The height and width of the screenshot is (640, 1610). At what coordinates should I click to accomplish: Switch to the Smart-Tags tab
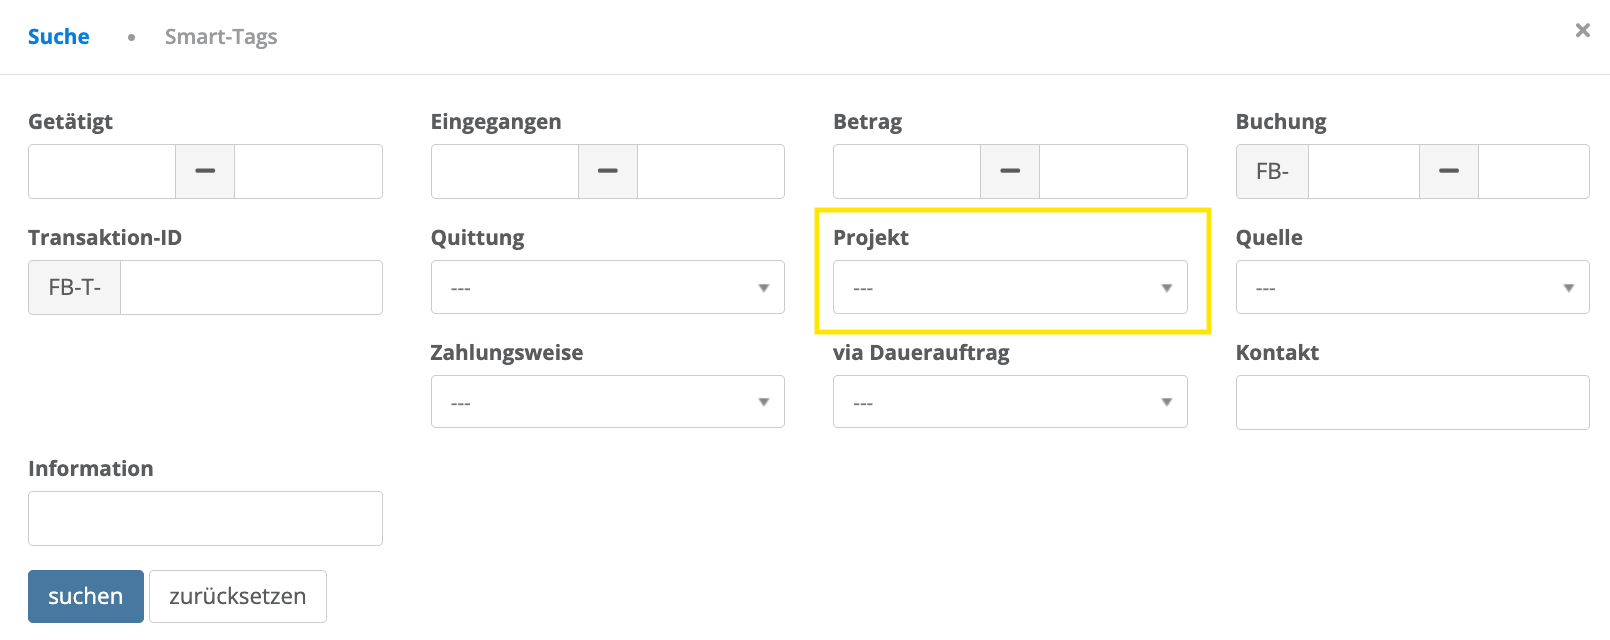point(221,37)
